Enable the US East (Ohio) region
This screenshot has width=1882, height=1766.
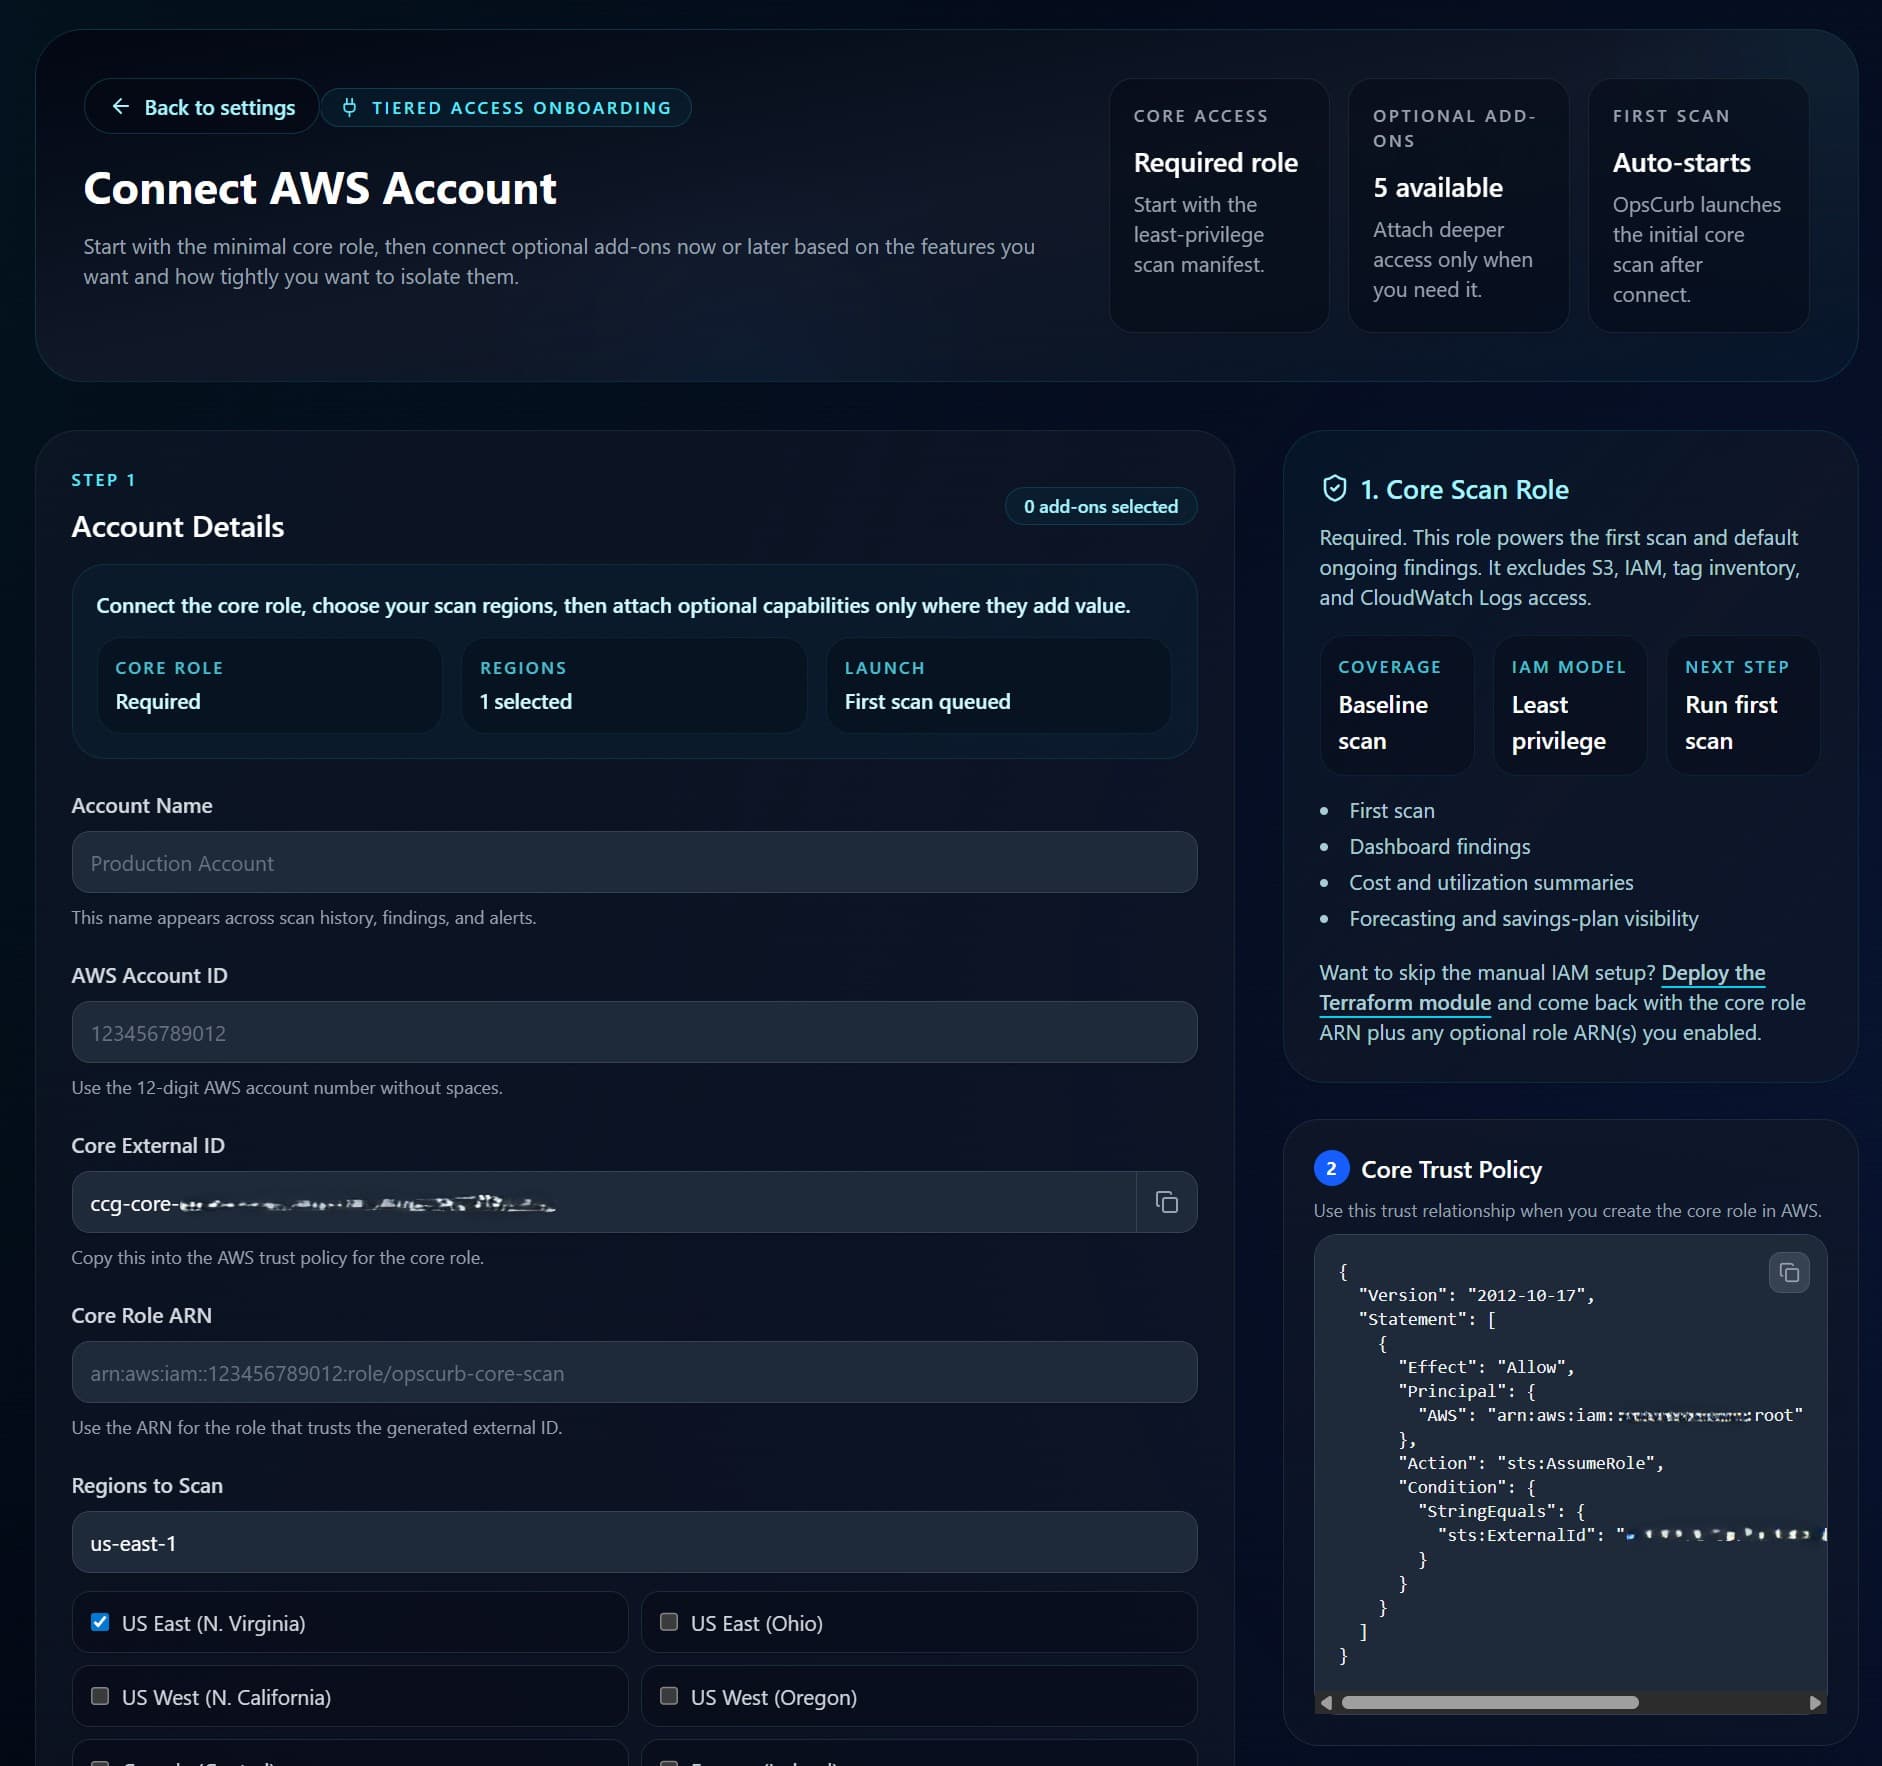pos(668,1622)
